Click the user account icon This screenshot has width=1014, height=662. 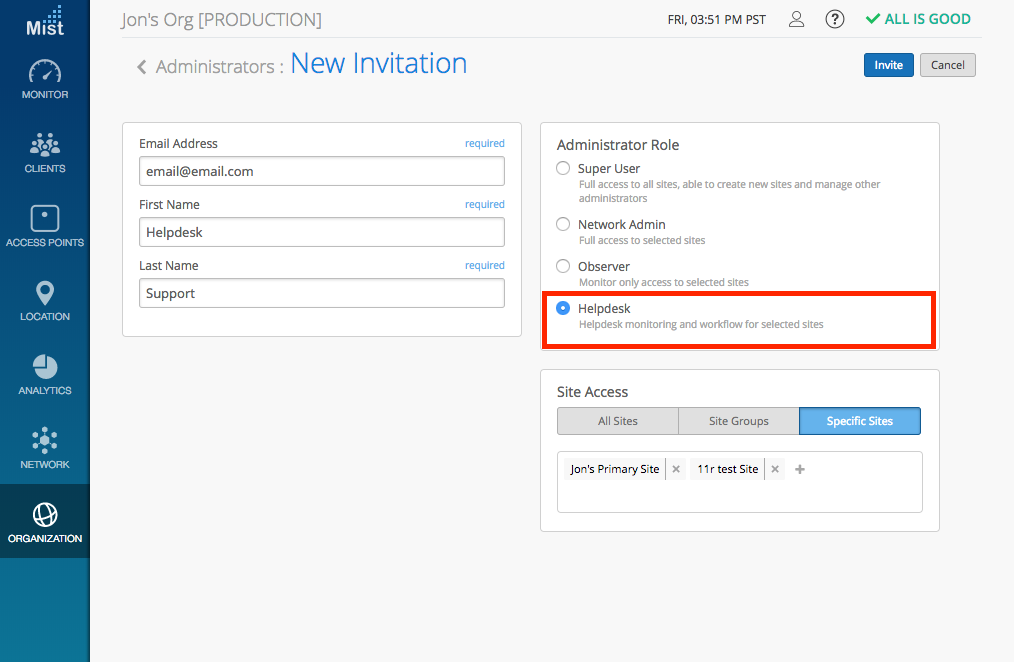click(x=796, y=19)
